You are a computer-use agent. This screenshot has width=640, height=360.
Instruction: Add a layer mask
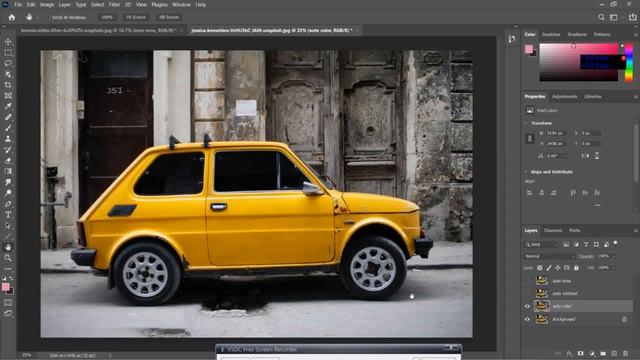click(x=580, y=353)
